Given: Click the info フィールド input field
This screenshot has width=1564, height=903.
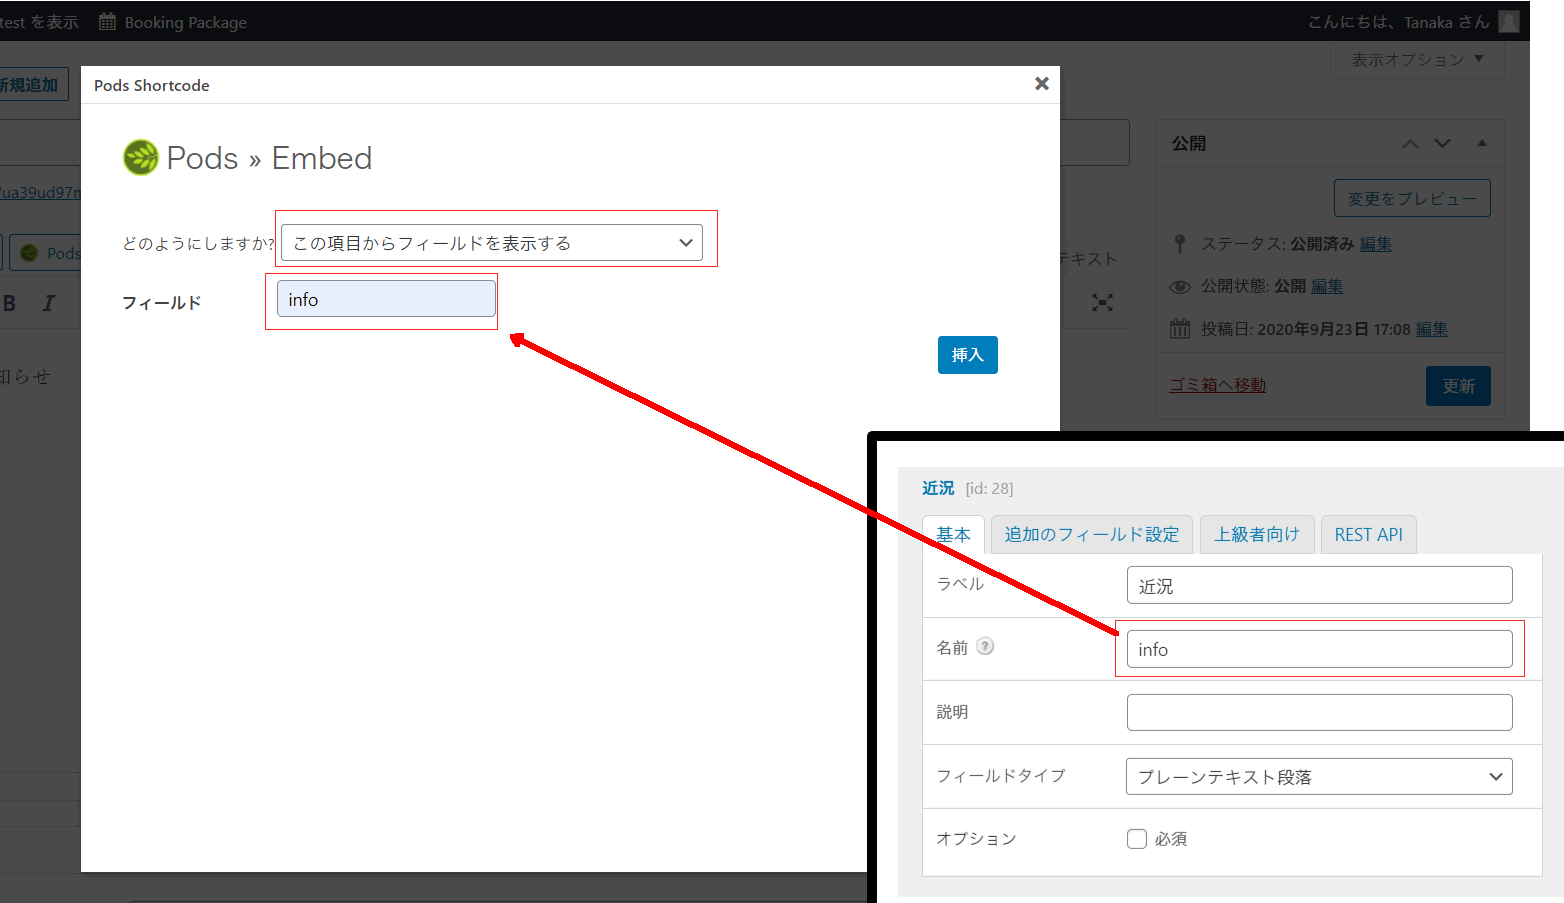Looking at the screenshot, I should tap(385, 298).
